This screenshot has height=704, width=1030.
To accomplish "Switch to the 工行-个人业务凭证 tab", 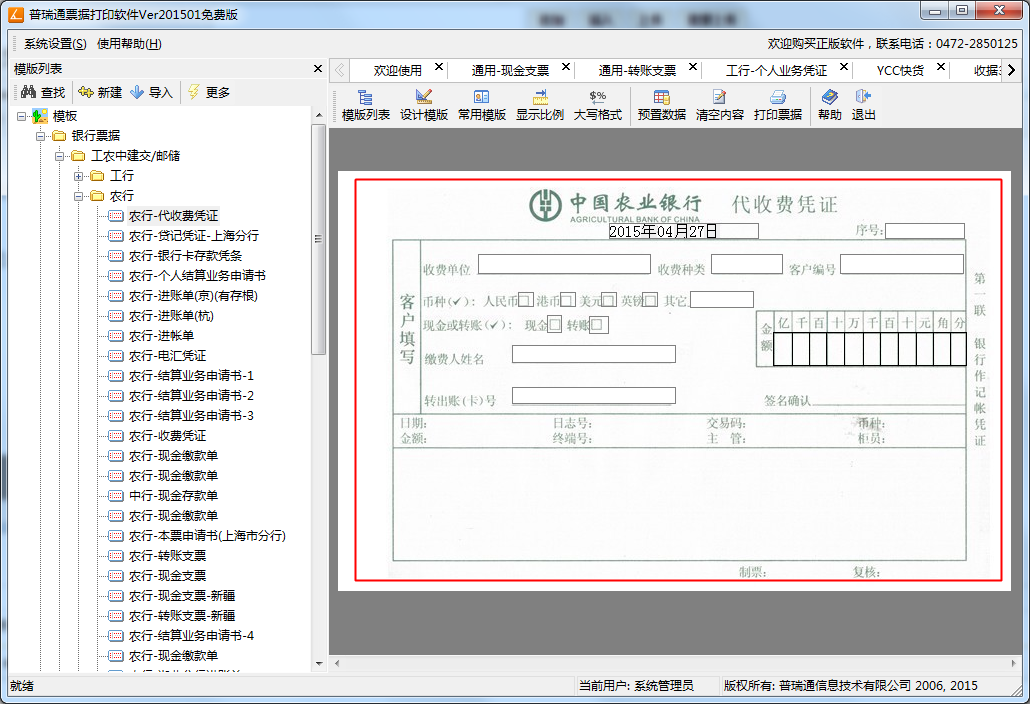I will tap(776, 70).
